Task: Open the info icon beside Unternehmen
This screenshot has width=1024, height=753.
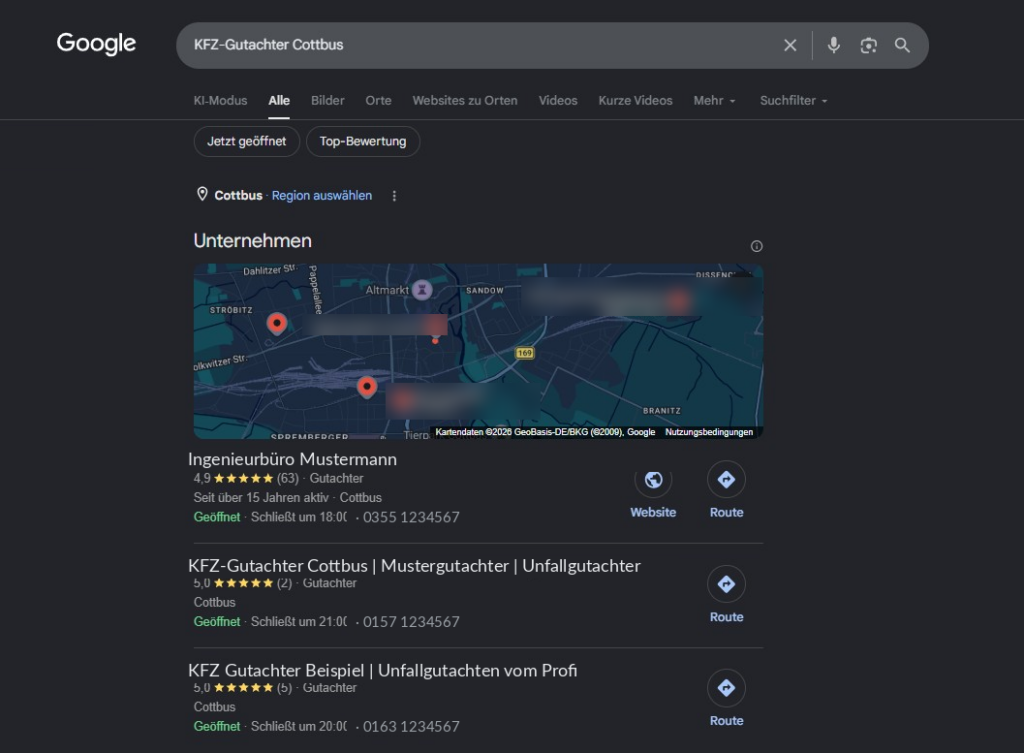Action: click(756, 246)
